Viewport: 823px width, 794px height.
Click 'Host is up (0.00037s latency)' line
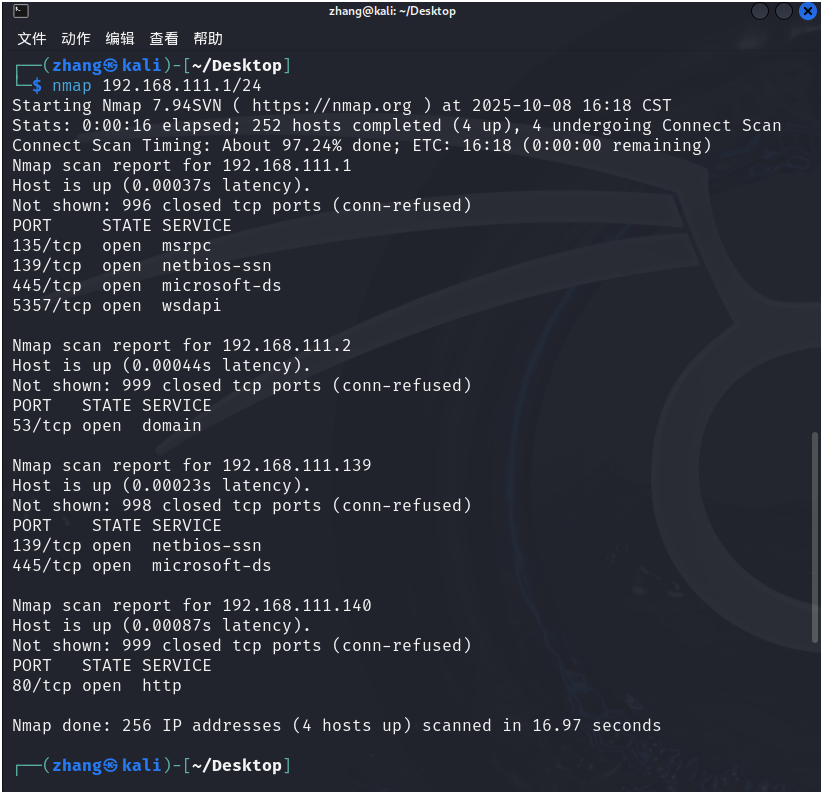pyautogui.click(x=162, y=185)
